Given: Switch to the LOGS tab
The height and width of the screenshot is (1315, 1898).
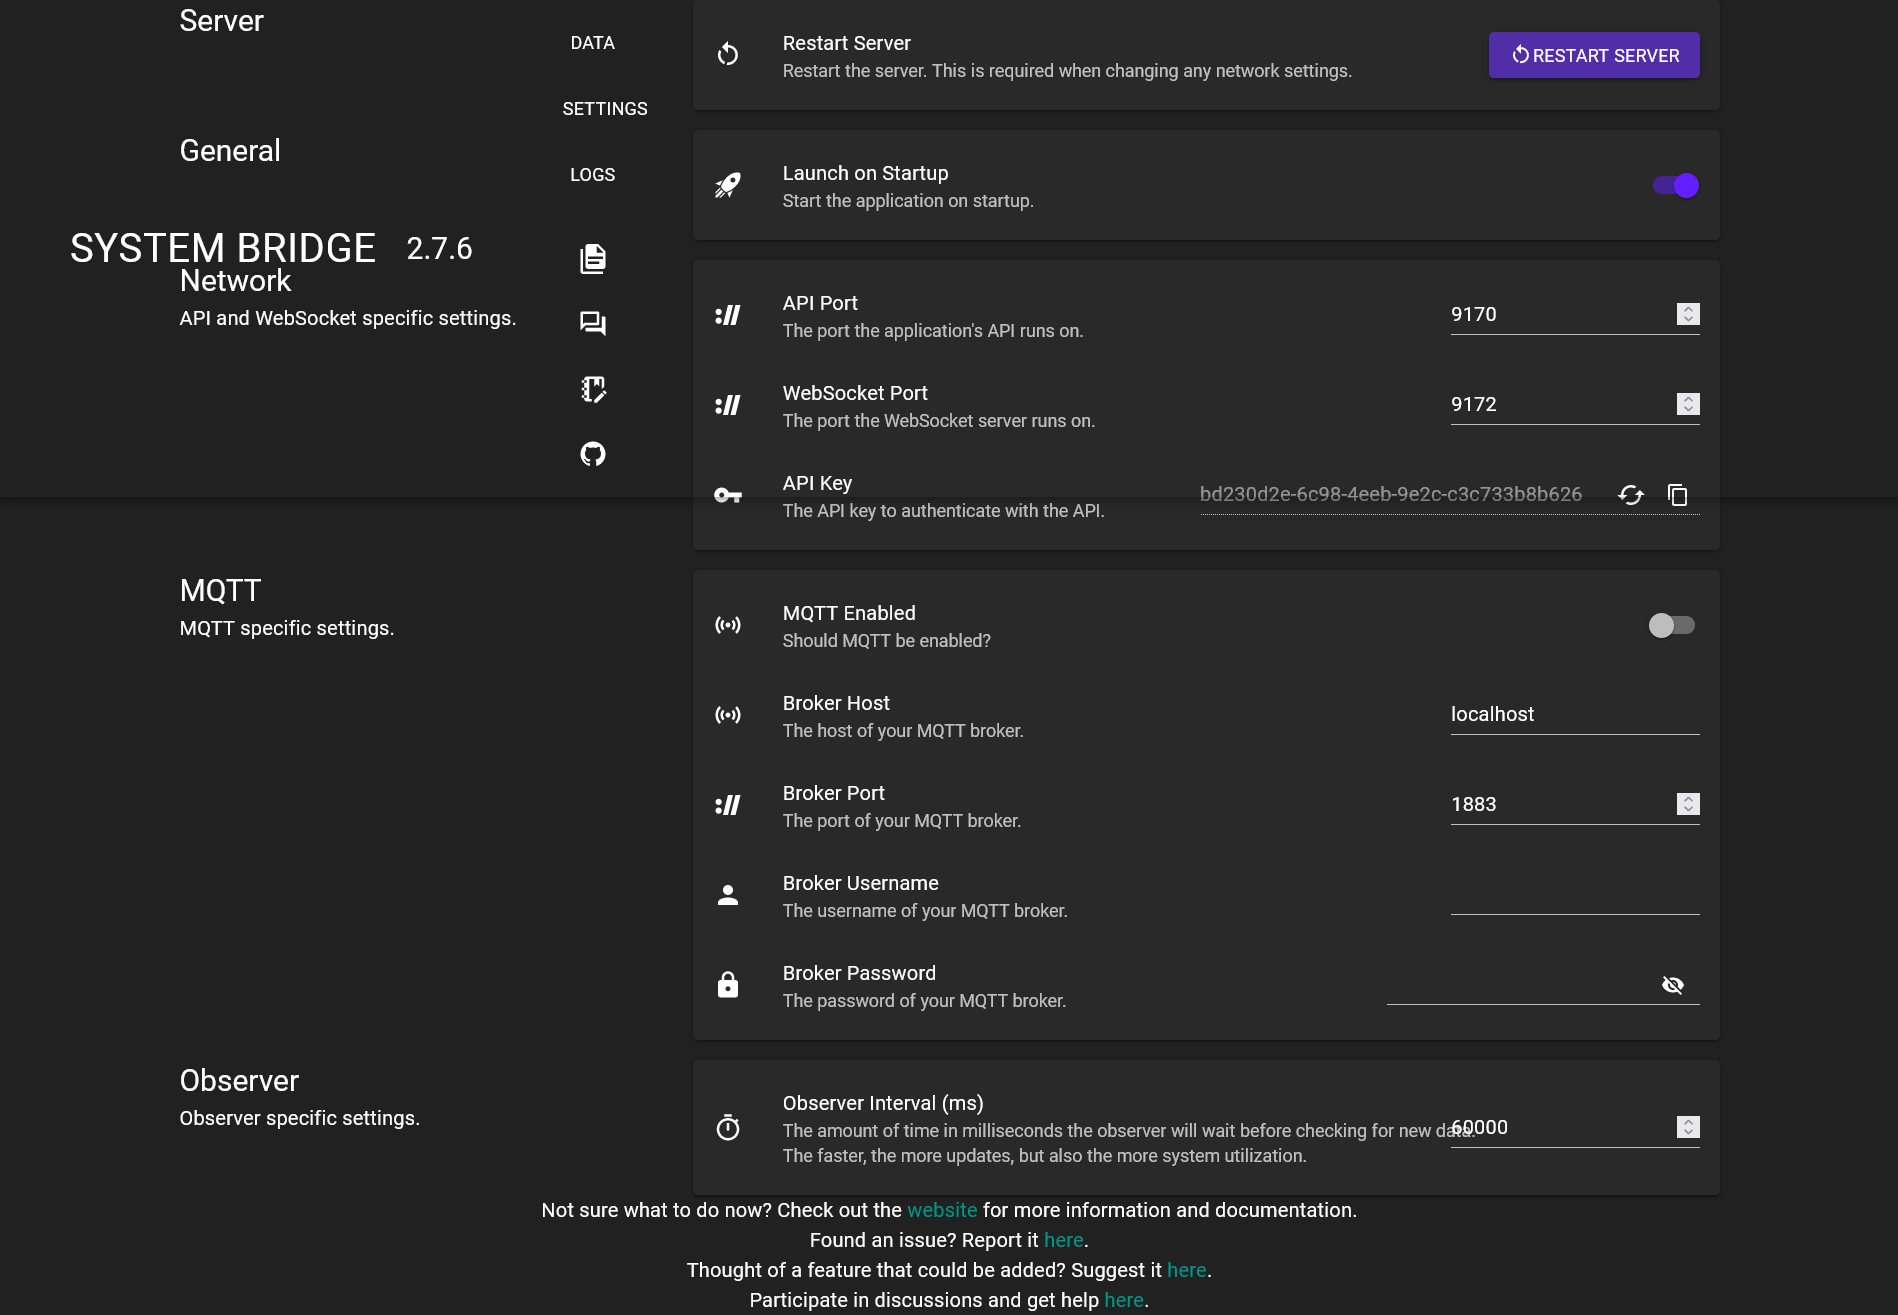Looking at the screenshot, I should tap(592, 174).
